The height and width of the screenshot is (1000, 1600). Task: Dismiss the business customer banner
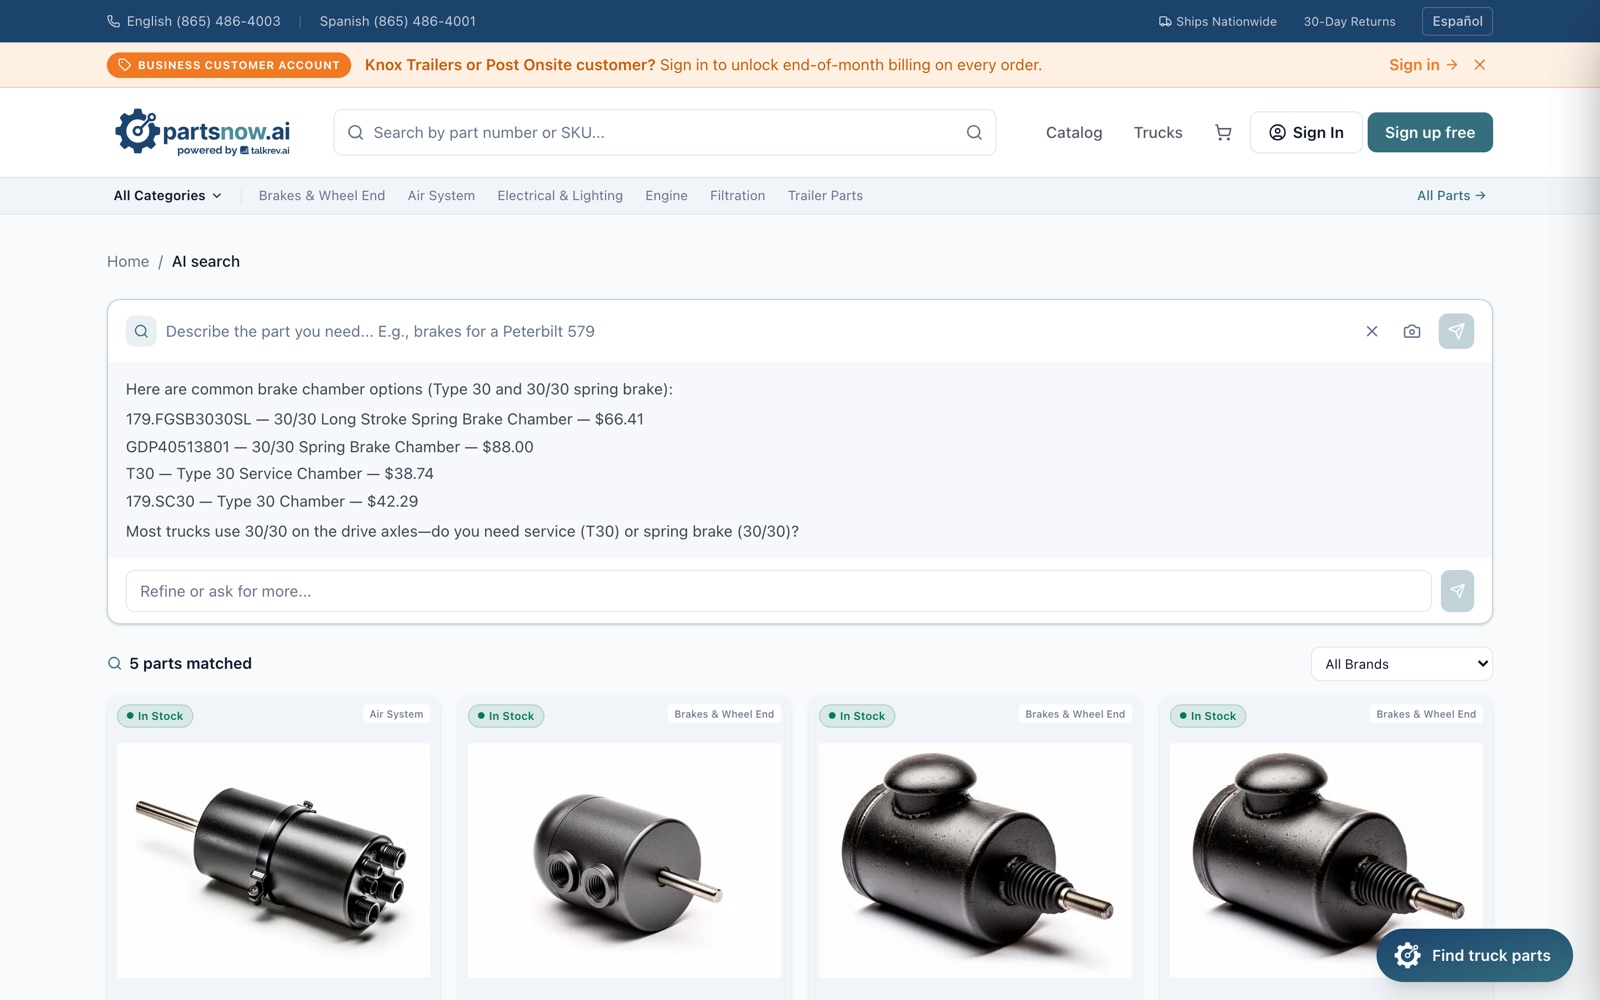pos(1480,65)
